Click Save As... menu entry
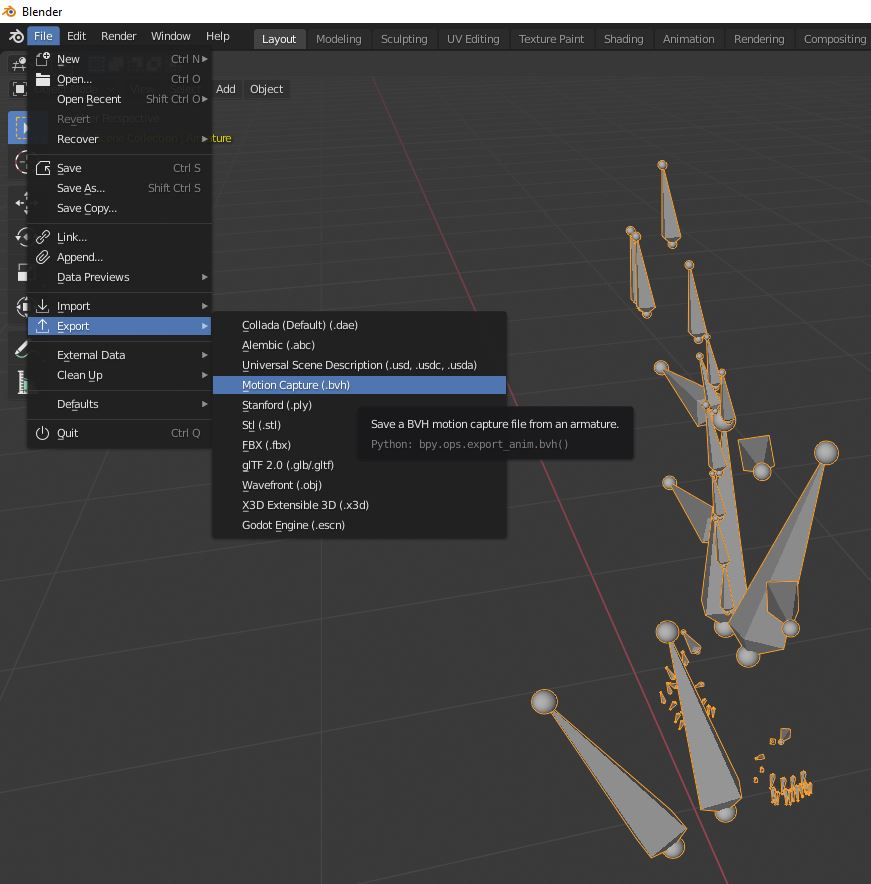 pos(120,188)
